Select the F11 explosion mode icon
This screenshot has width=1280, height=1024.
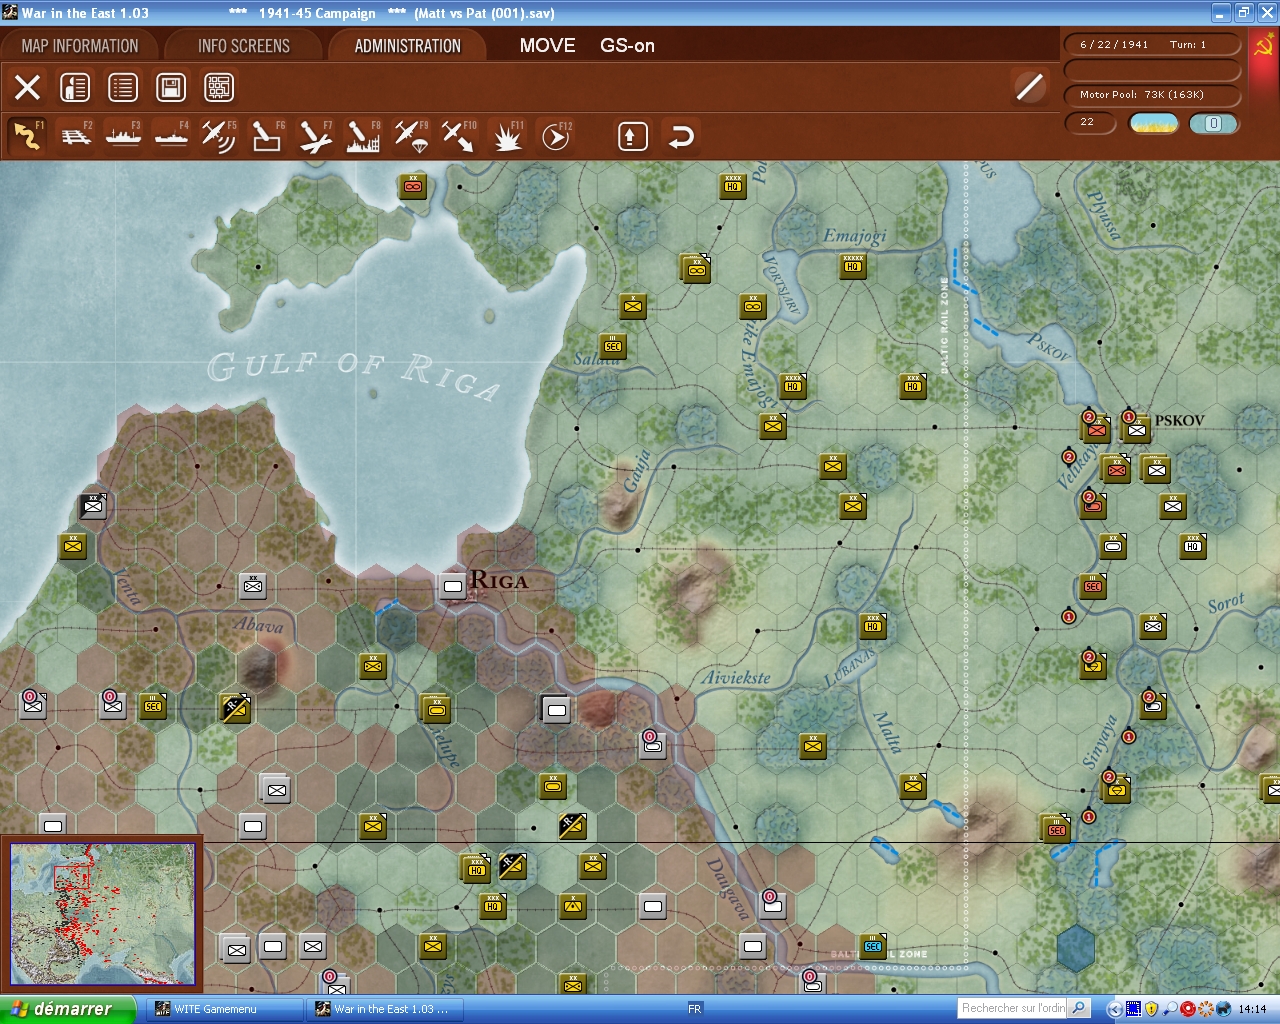tap(507, 136)
